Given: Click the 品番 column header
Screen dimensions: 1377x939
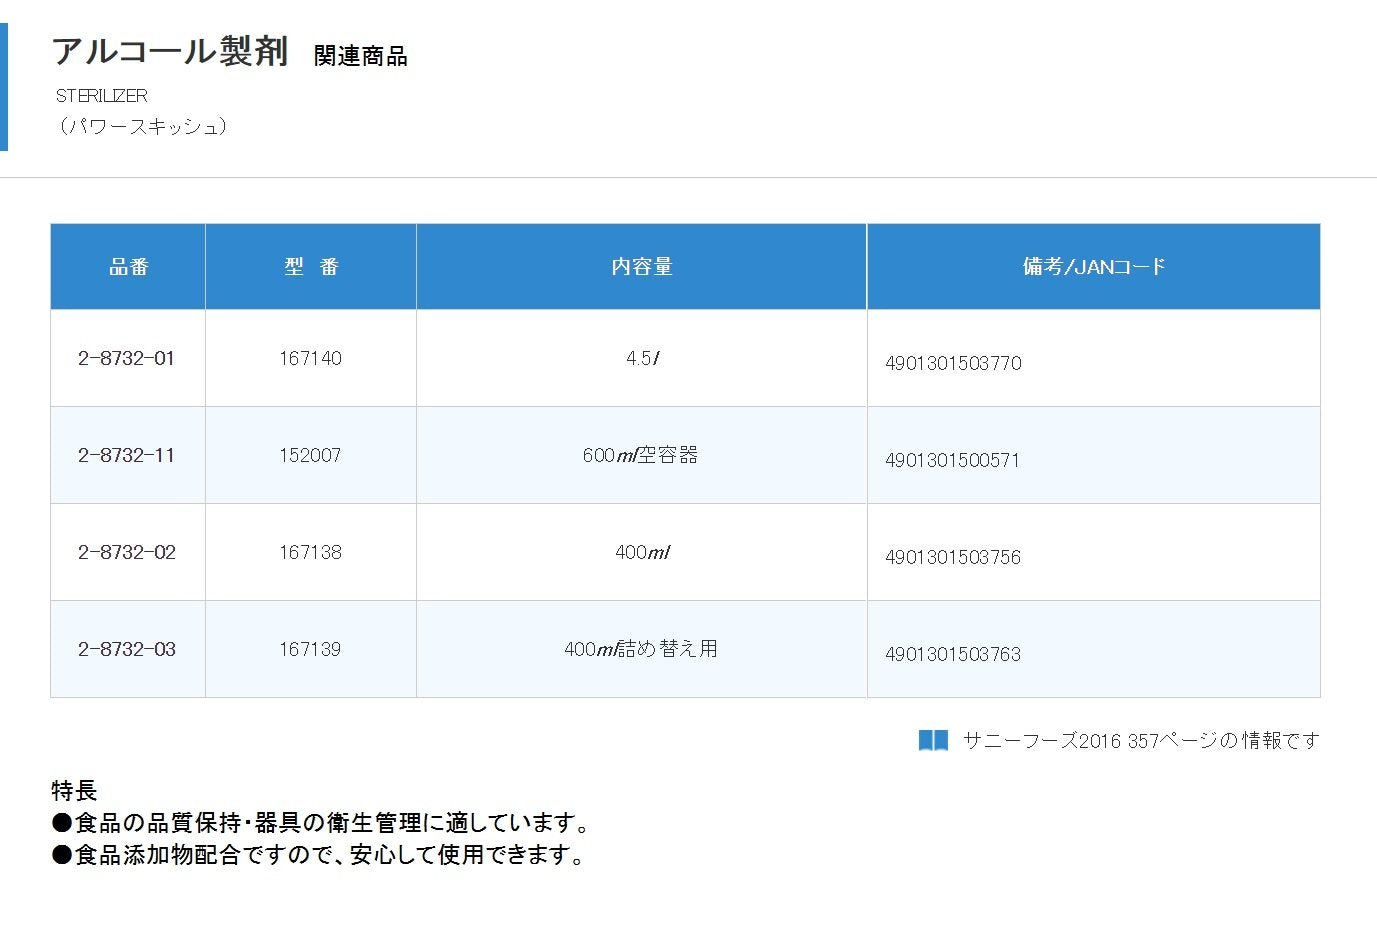Looking at the screenshot, I should tap(128, 267).
